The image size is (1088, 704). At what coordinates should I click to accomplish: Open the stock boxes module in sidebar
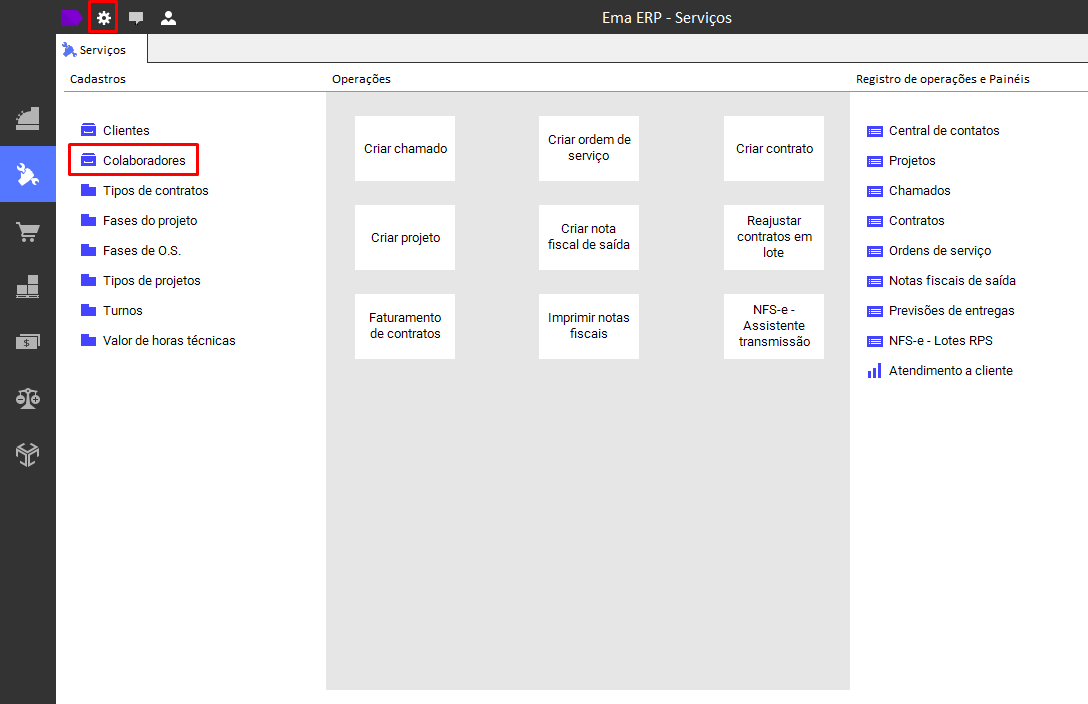click(28, 286)
